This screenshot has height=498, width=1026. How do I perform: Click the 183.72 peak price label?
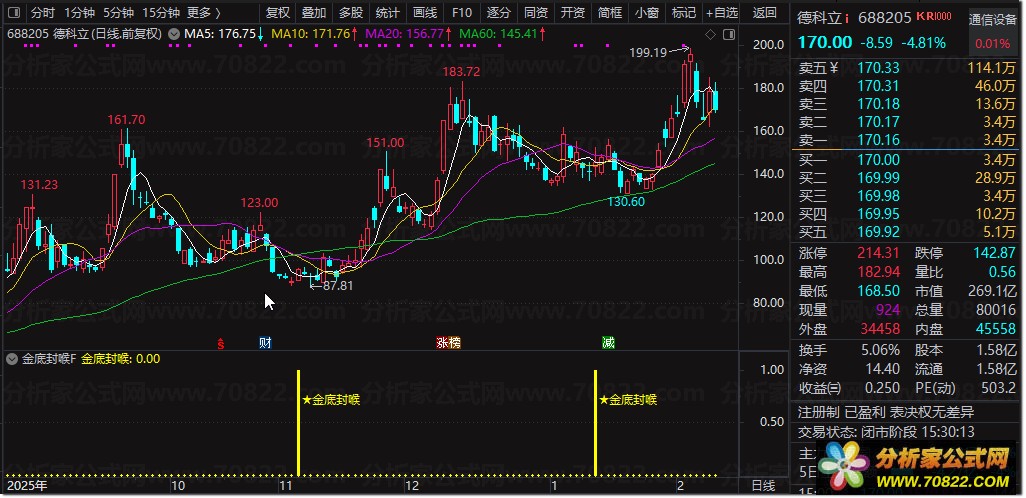coord(461,71)
